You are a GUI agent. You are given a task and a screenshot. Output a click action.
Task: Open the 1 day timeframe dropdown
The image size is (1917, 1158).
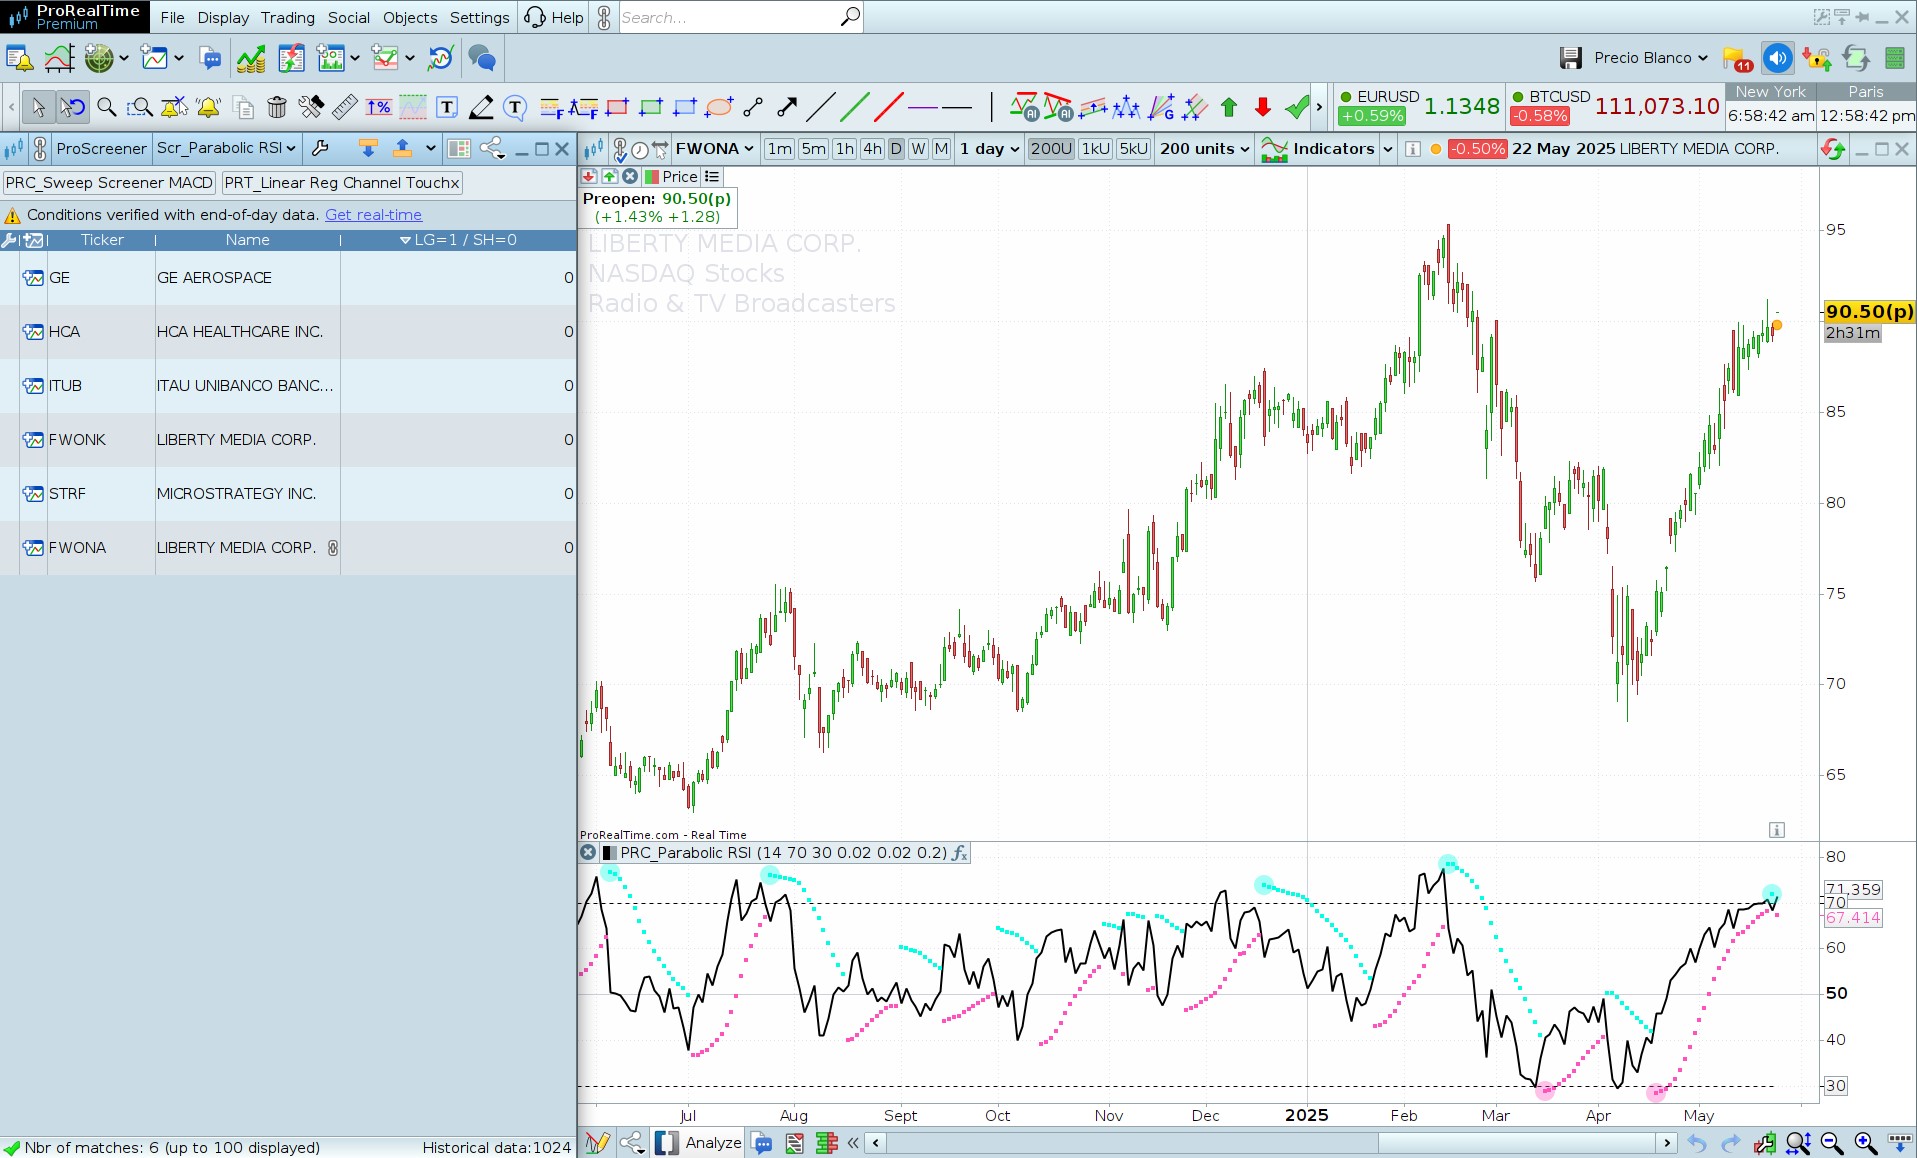point(989,149)
